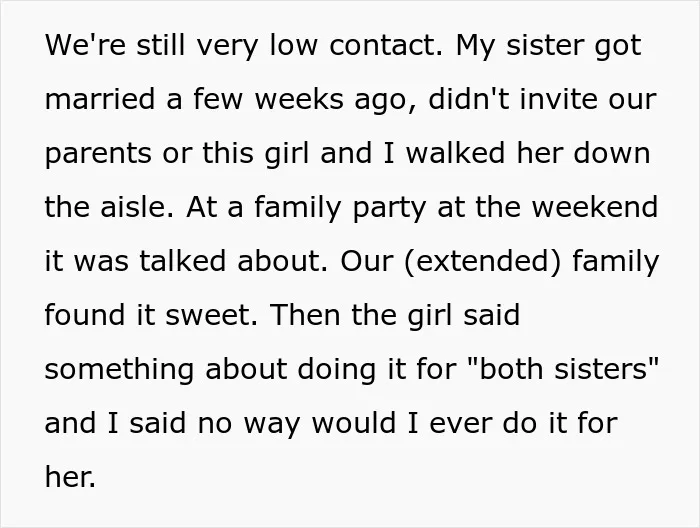Click the words "the aisle"
Screen dimensions: 700x528
[x=109, y=207]
